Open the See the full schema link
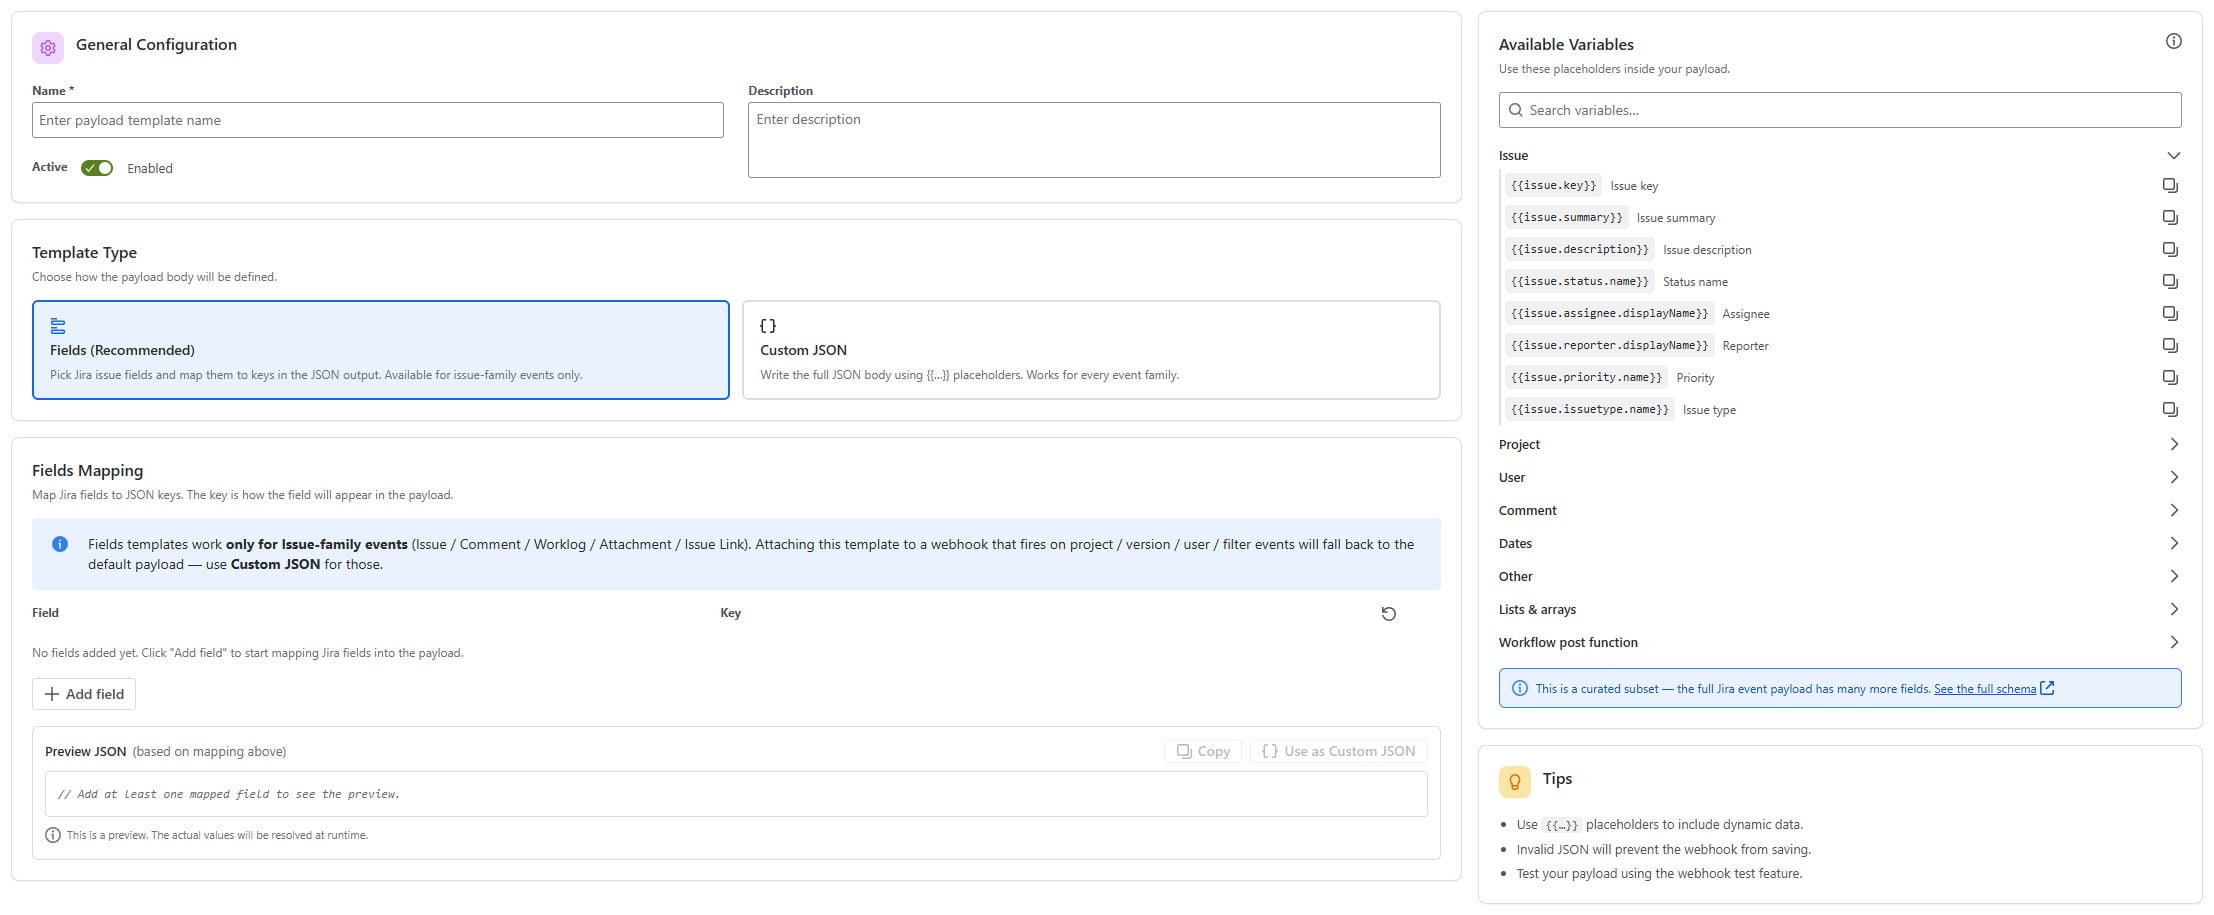 1994,688
